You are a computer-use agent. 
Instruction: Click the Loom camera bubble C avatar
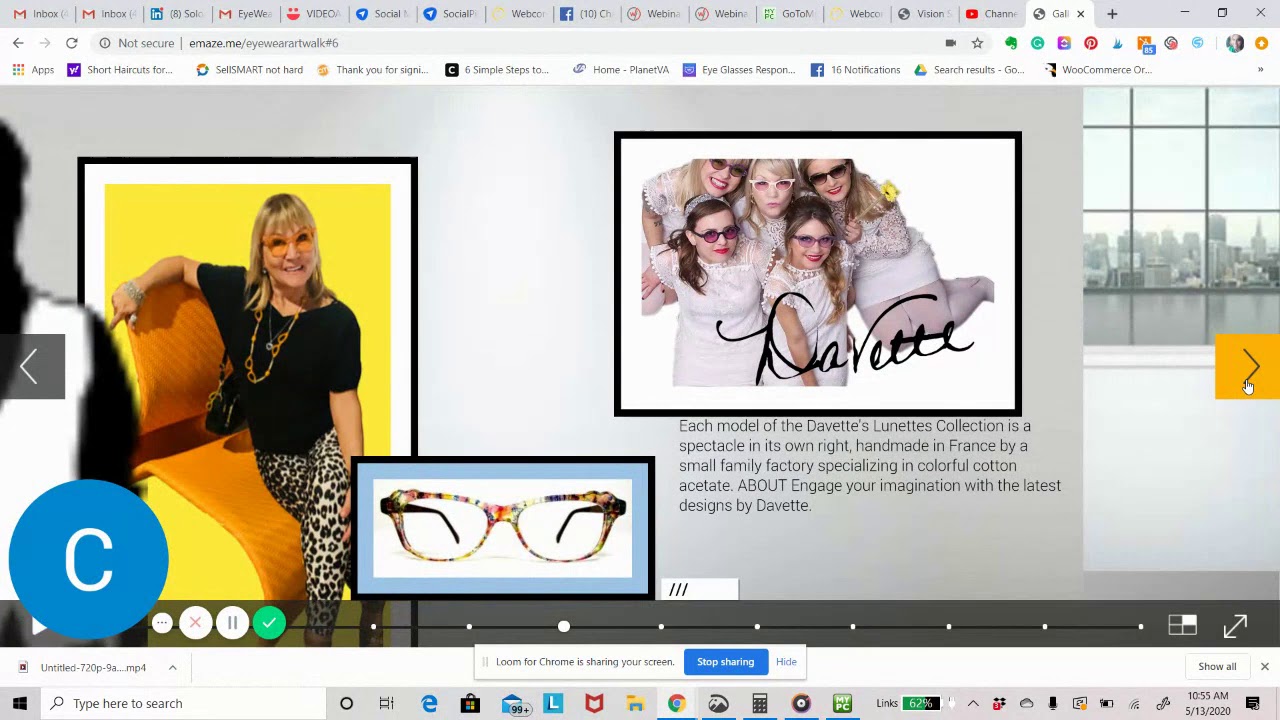[88, 559]
